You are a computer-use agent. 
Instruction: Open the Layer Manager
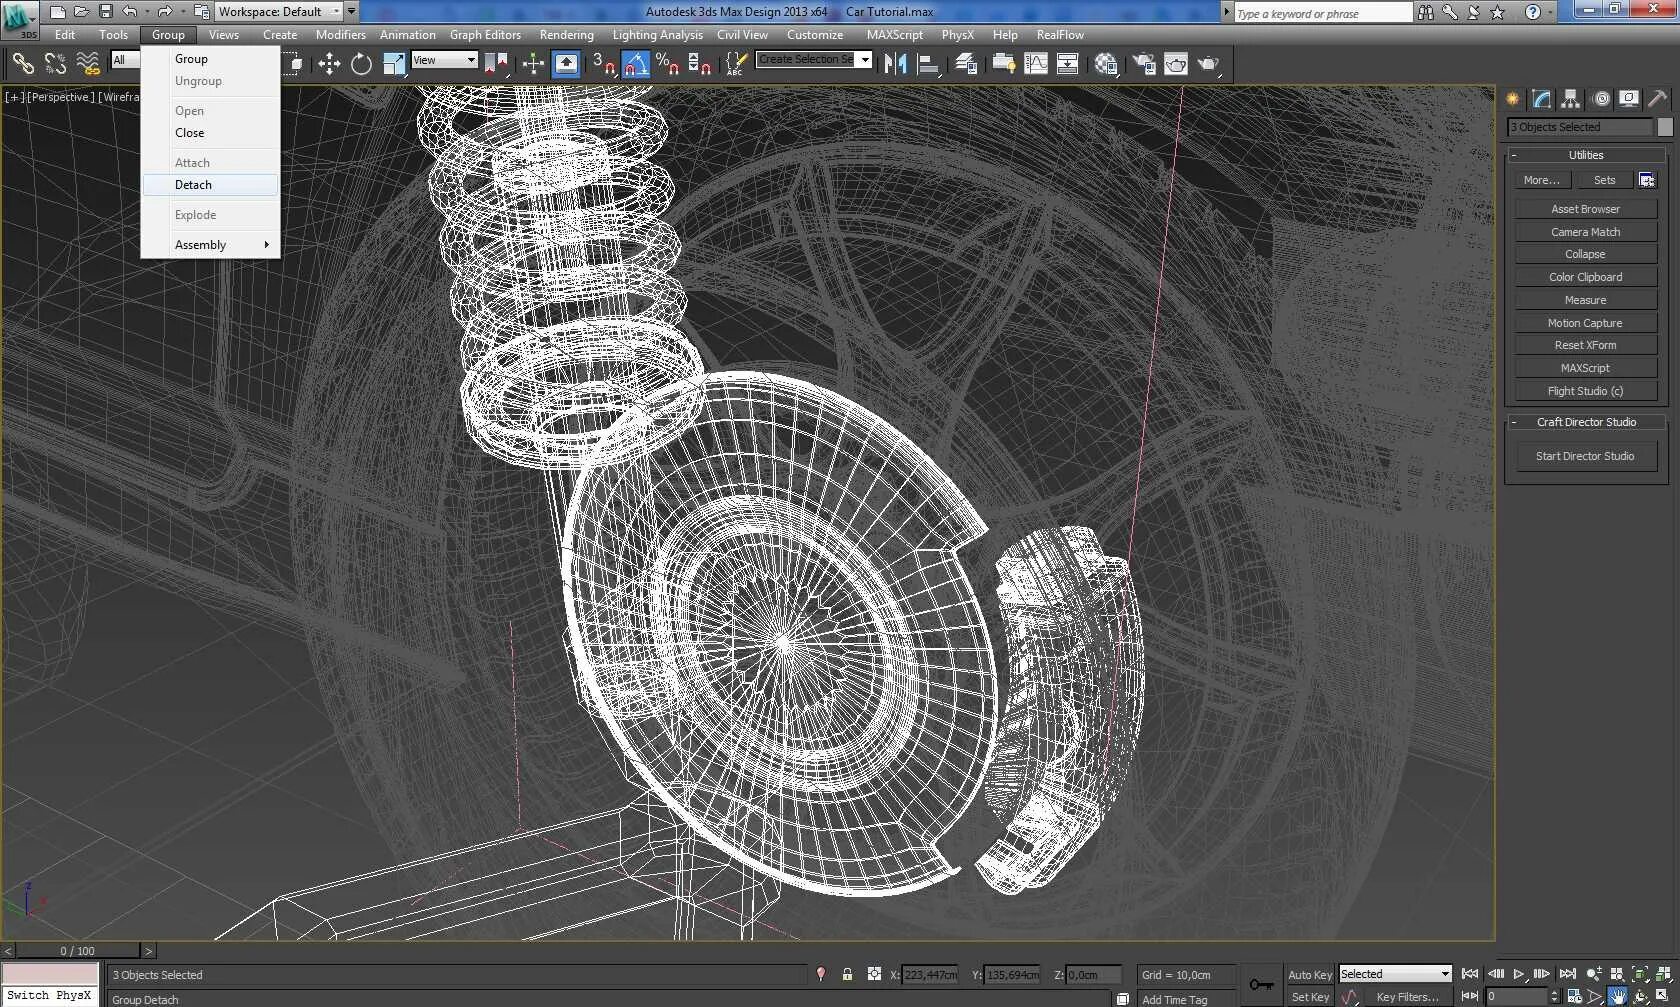tap(966, 64)
